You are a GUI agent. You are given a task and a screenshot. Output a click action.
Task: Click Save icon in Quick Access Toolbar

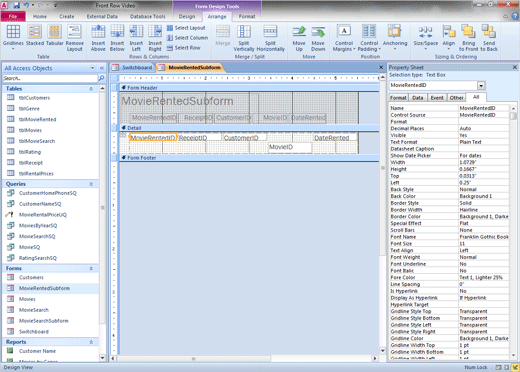[16, 5]
